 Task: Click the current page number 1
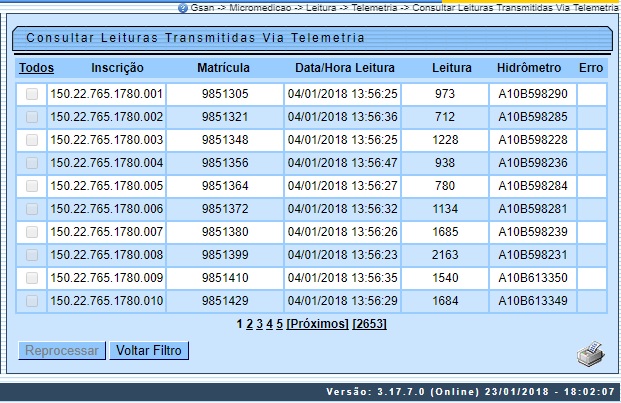[239, 324]
